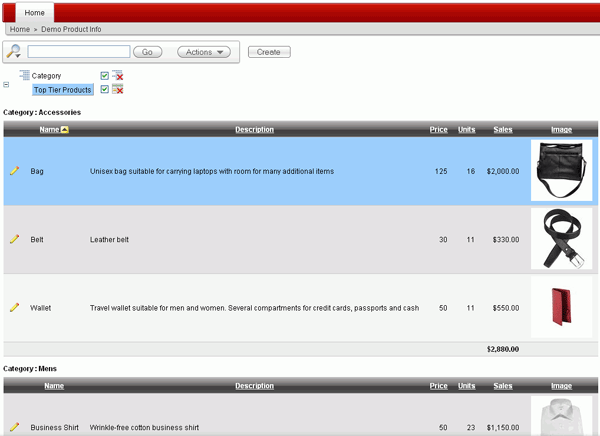Open the search magnifier column selector
The width and height of the screenshot is (600, 436).
click(14, 51)
